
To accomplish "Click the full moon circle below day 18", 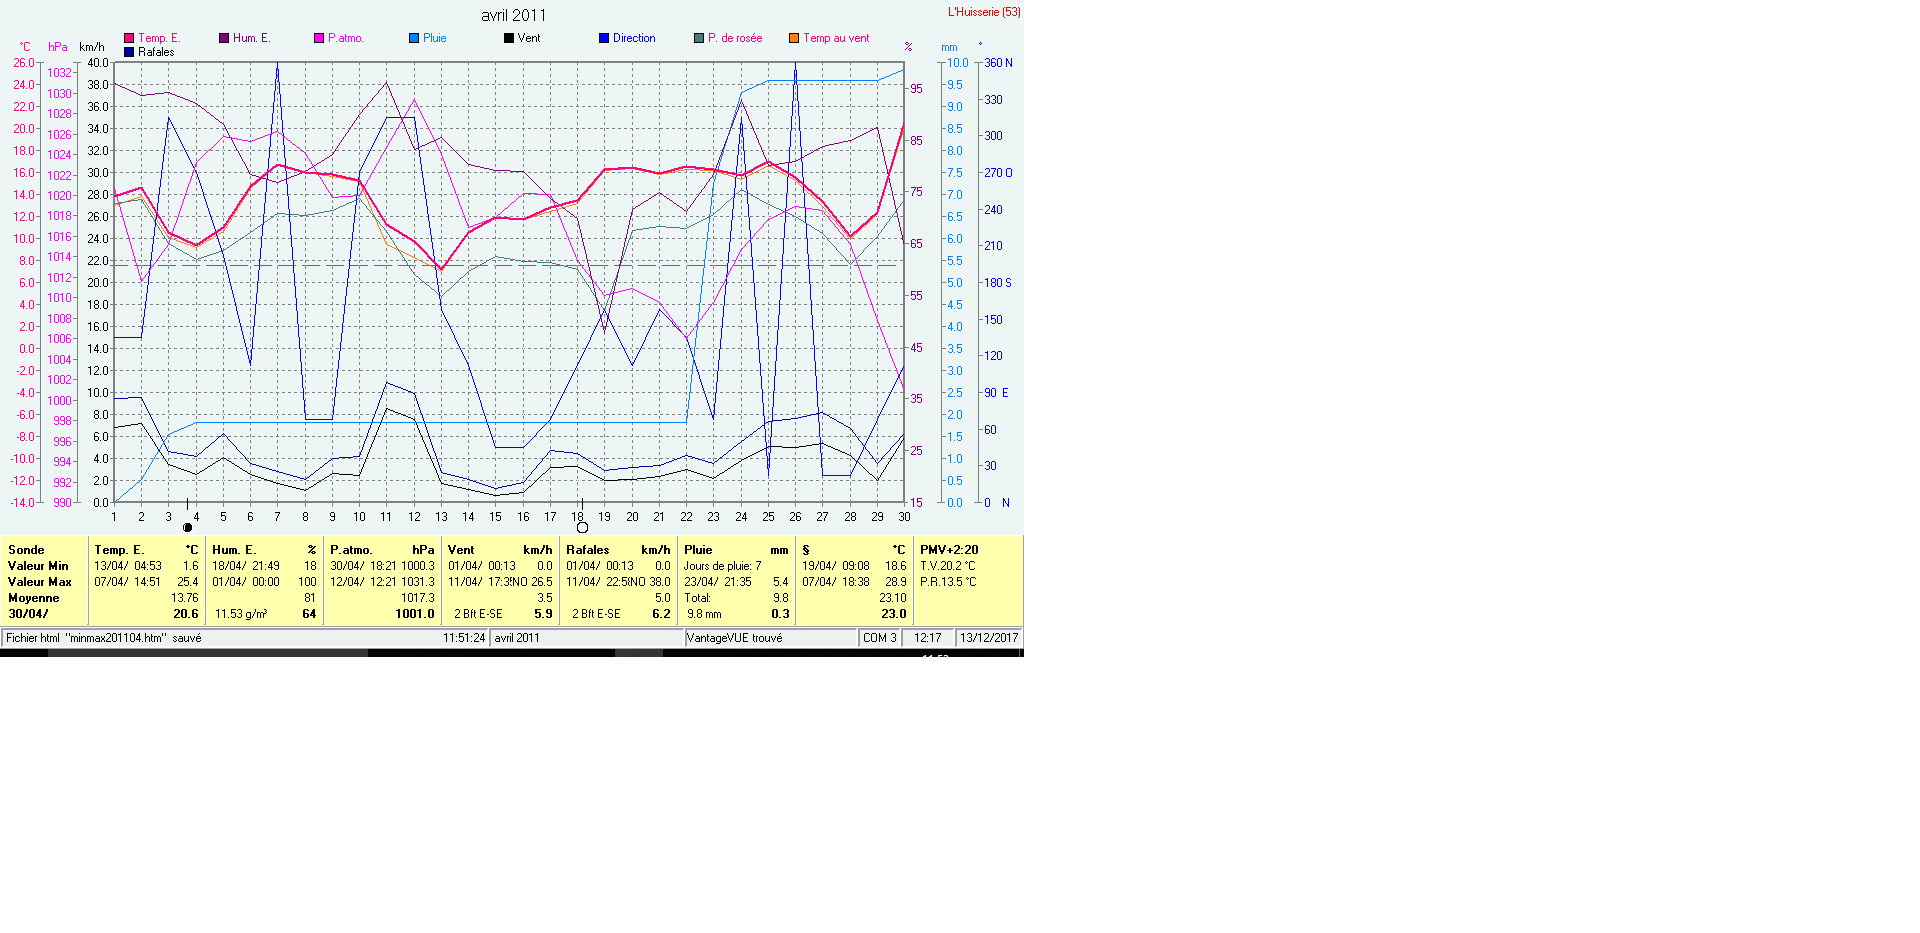I will pos(582,528).
